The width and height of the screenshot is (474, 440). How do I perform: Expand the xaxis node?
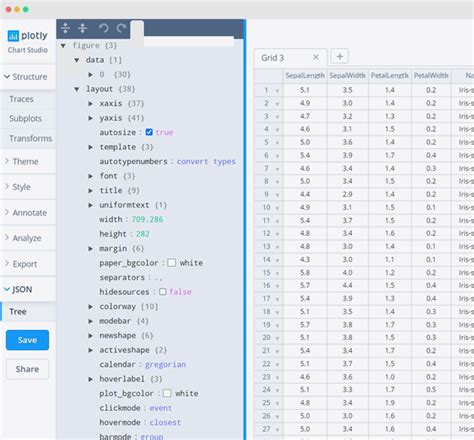pyautogui.click(x=90, y=103)
